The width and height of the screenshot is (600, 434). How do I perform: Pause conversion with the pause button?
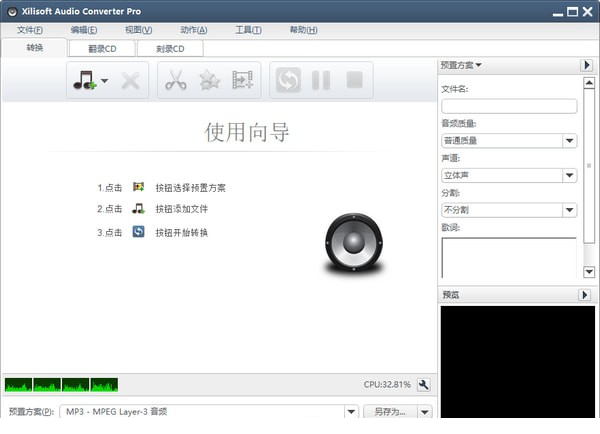(x=321, y=80)
